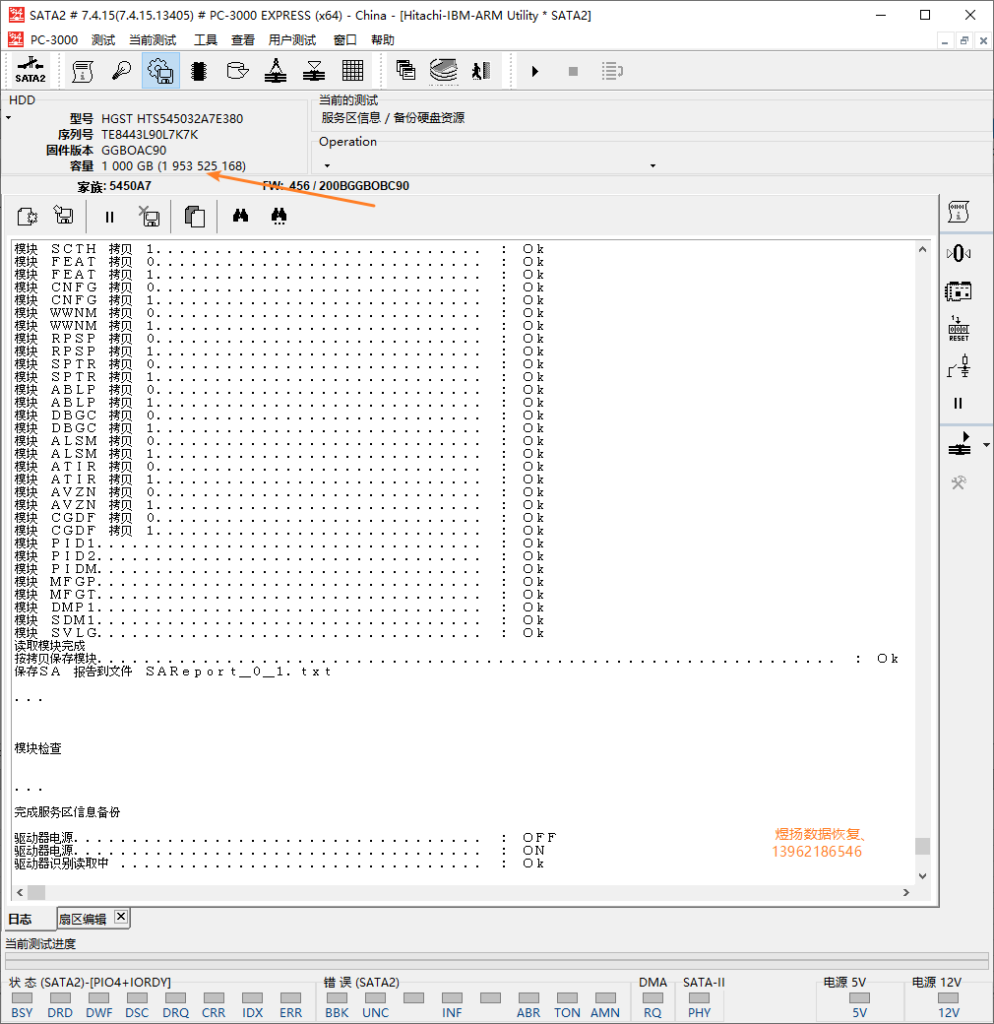Open the disk cylinder icon in top toolbar
The image size is (994, 1024).
pyautogui.click(x=238, y=71)
